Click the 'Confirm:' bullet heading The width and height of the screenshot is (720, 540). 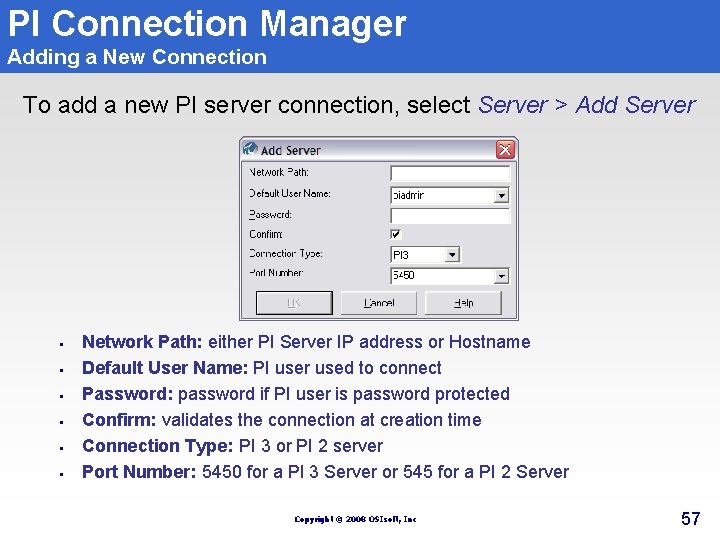[119, 420]
